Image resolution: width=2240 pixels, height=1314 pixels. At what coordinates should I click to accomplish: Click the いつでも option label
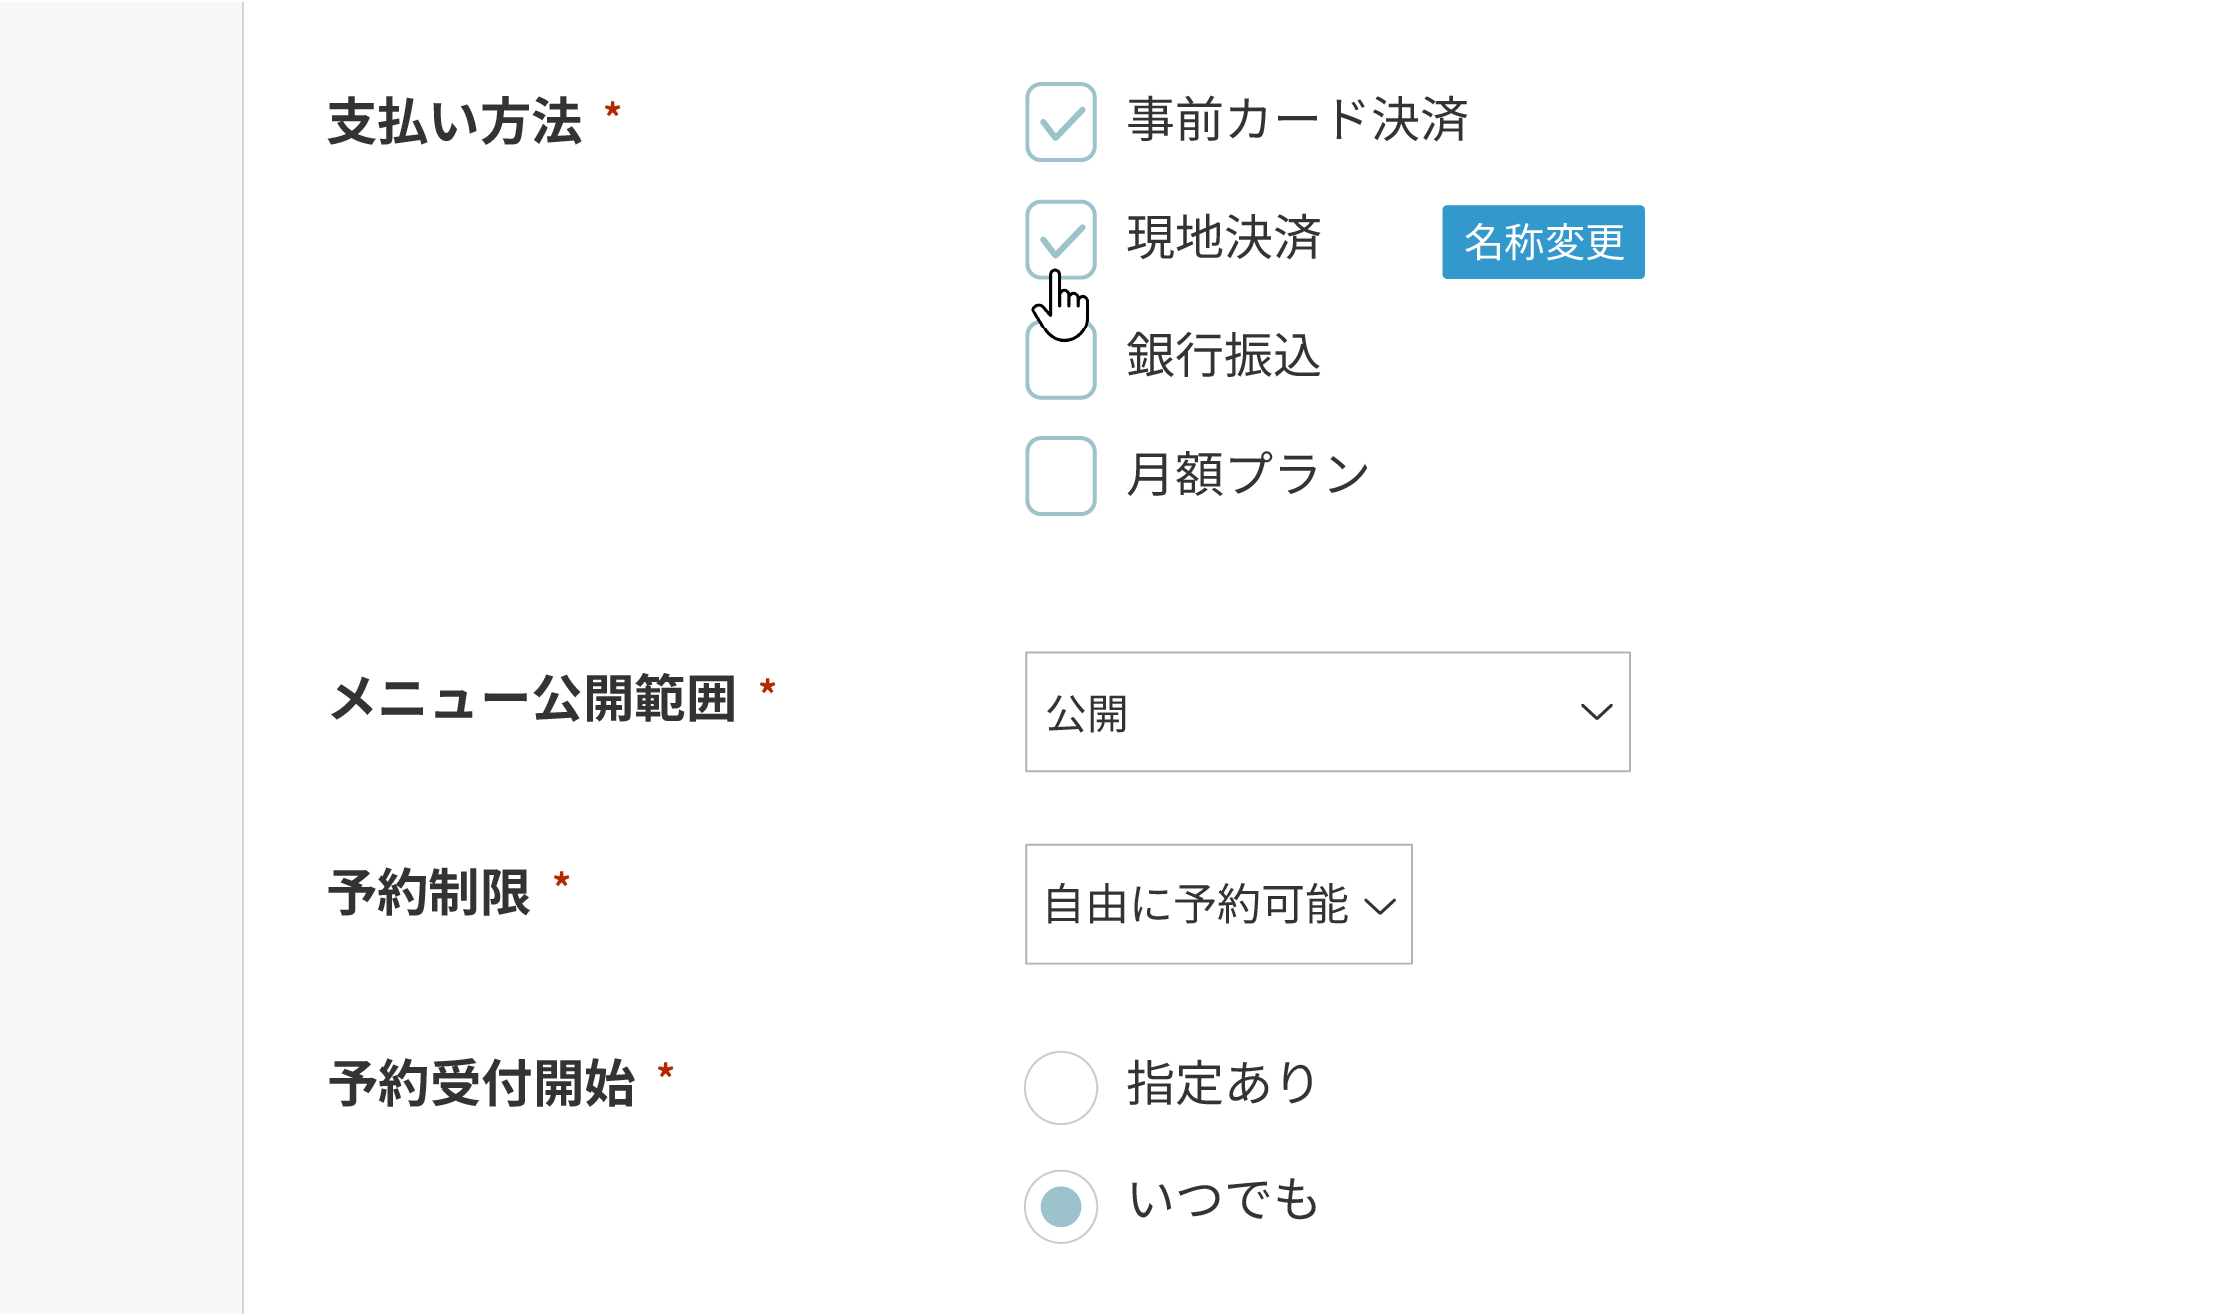(1223, 1200)
